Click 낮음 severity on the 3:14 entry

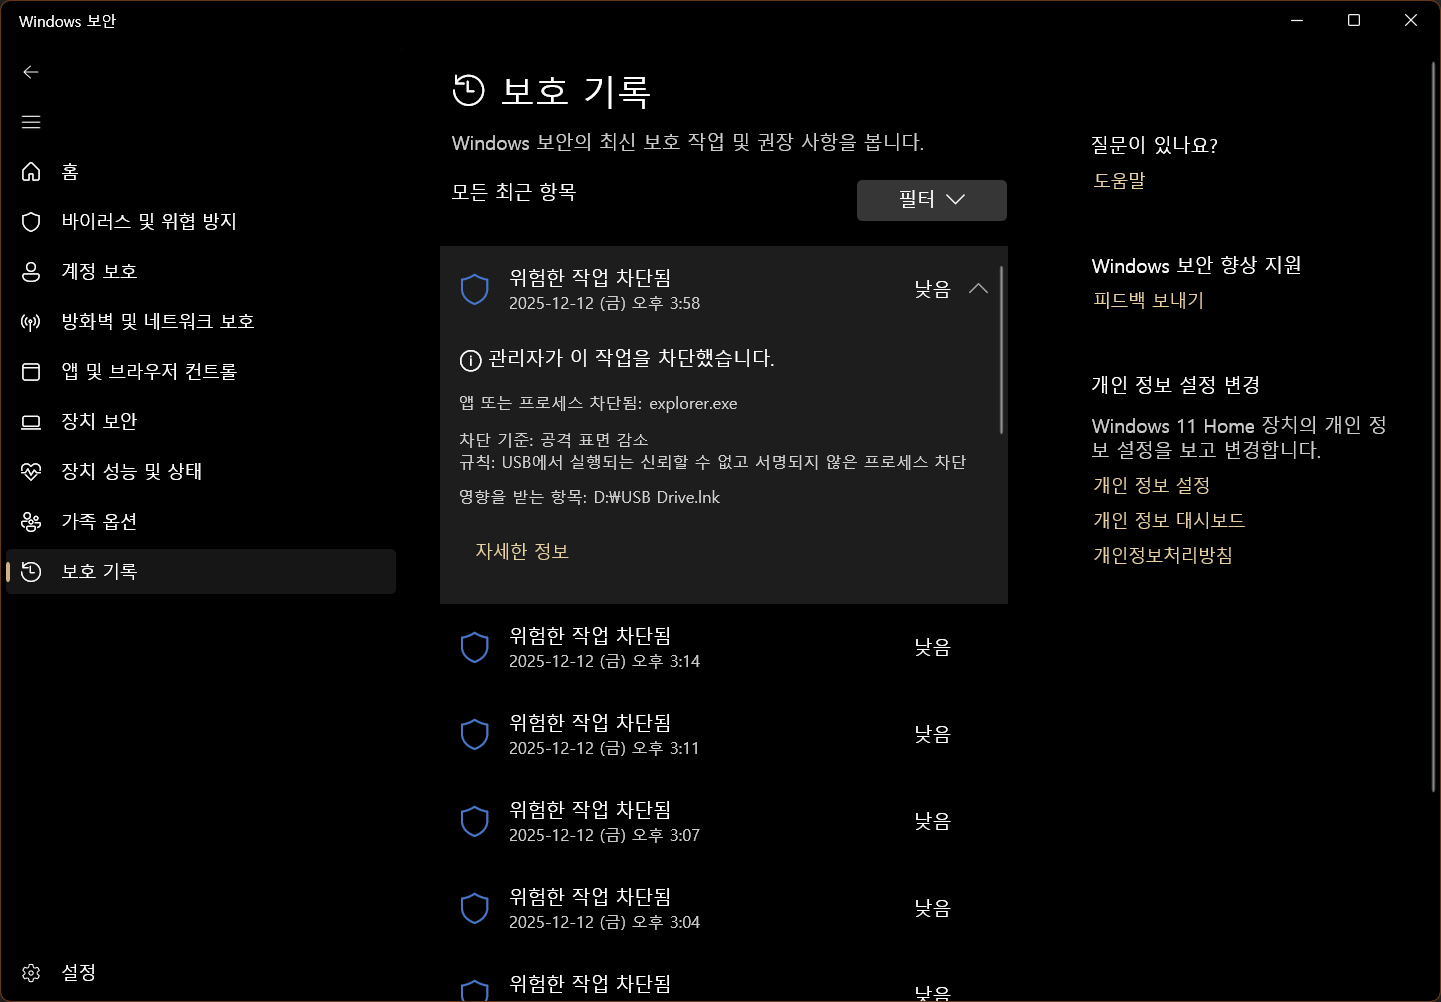coord(932,648)
